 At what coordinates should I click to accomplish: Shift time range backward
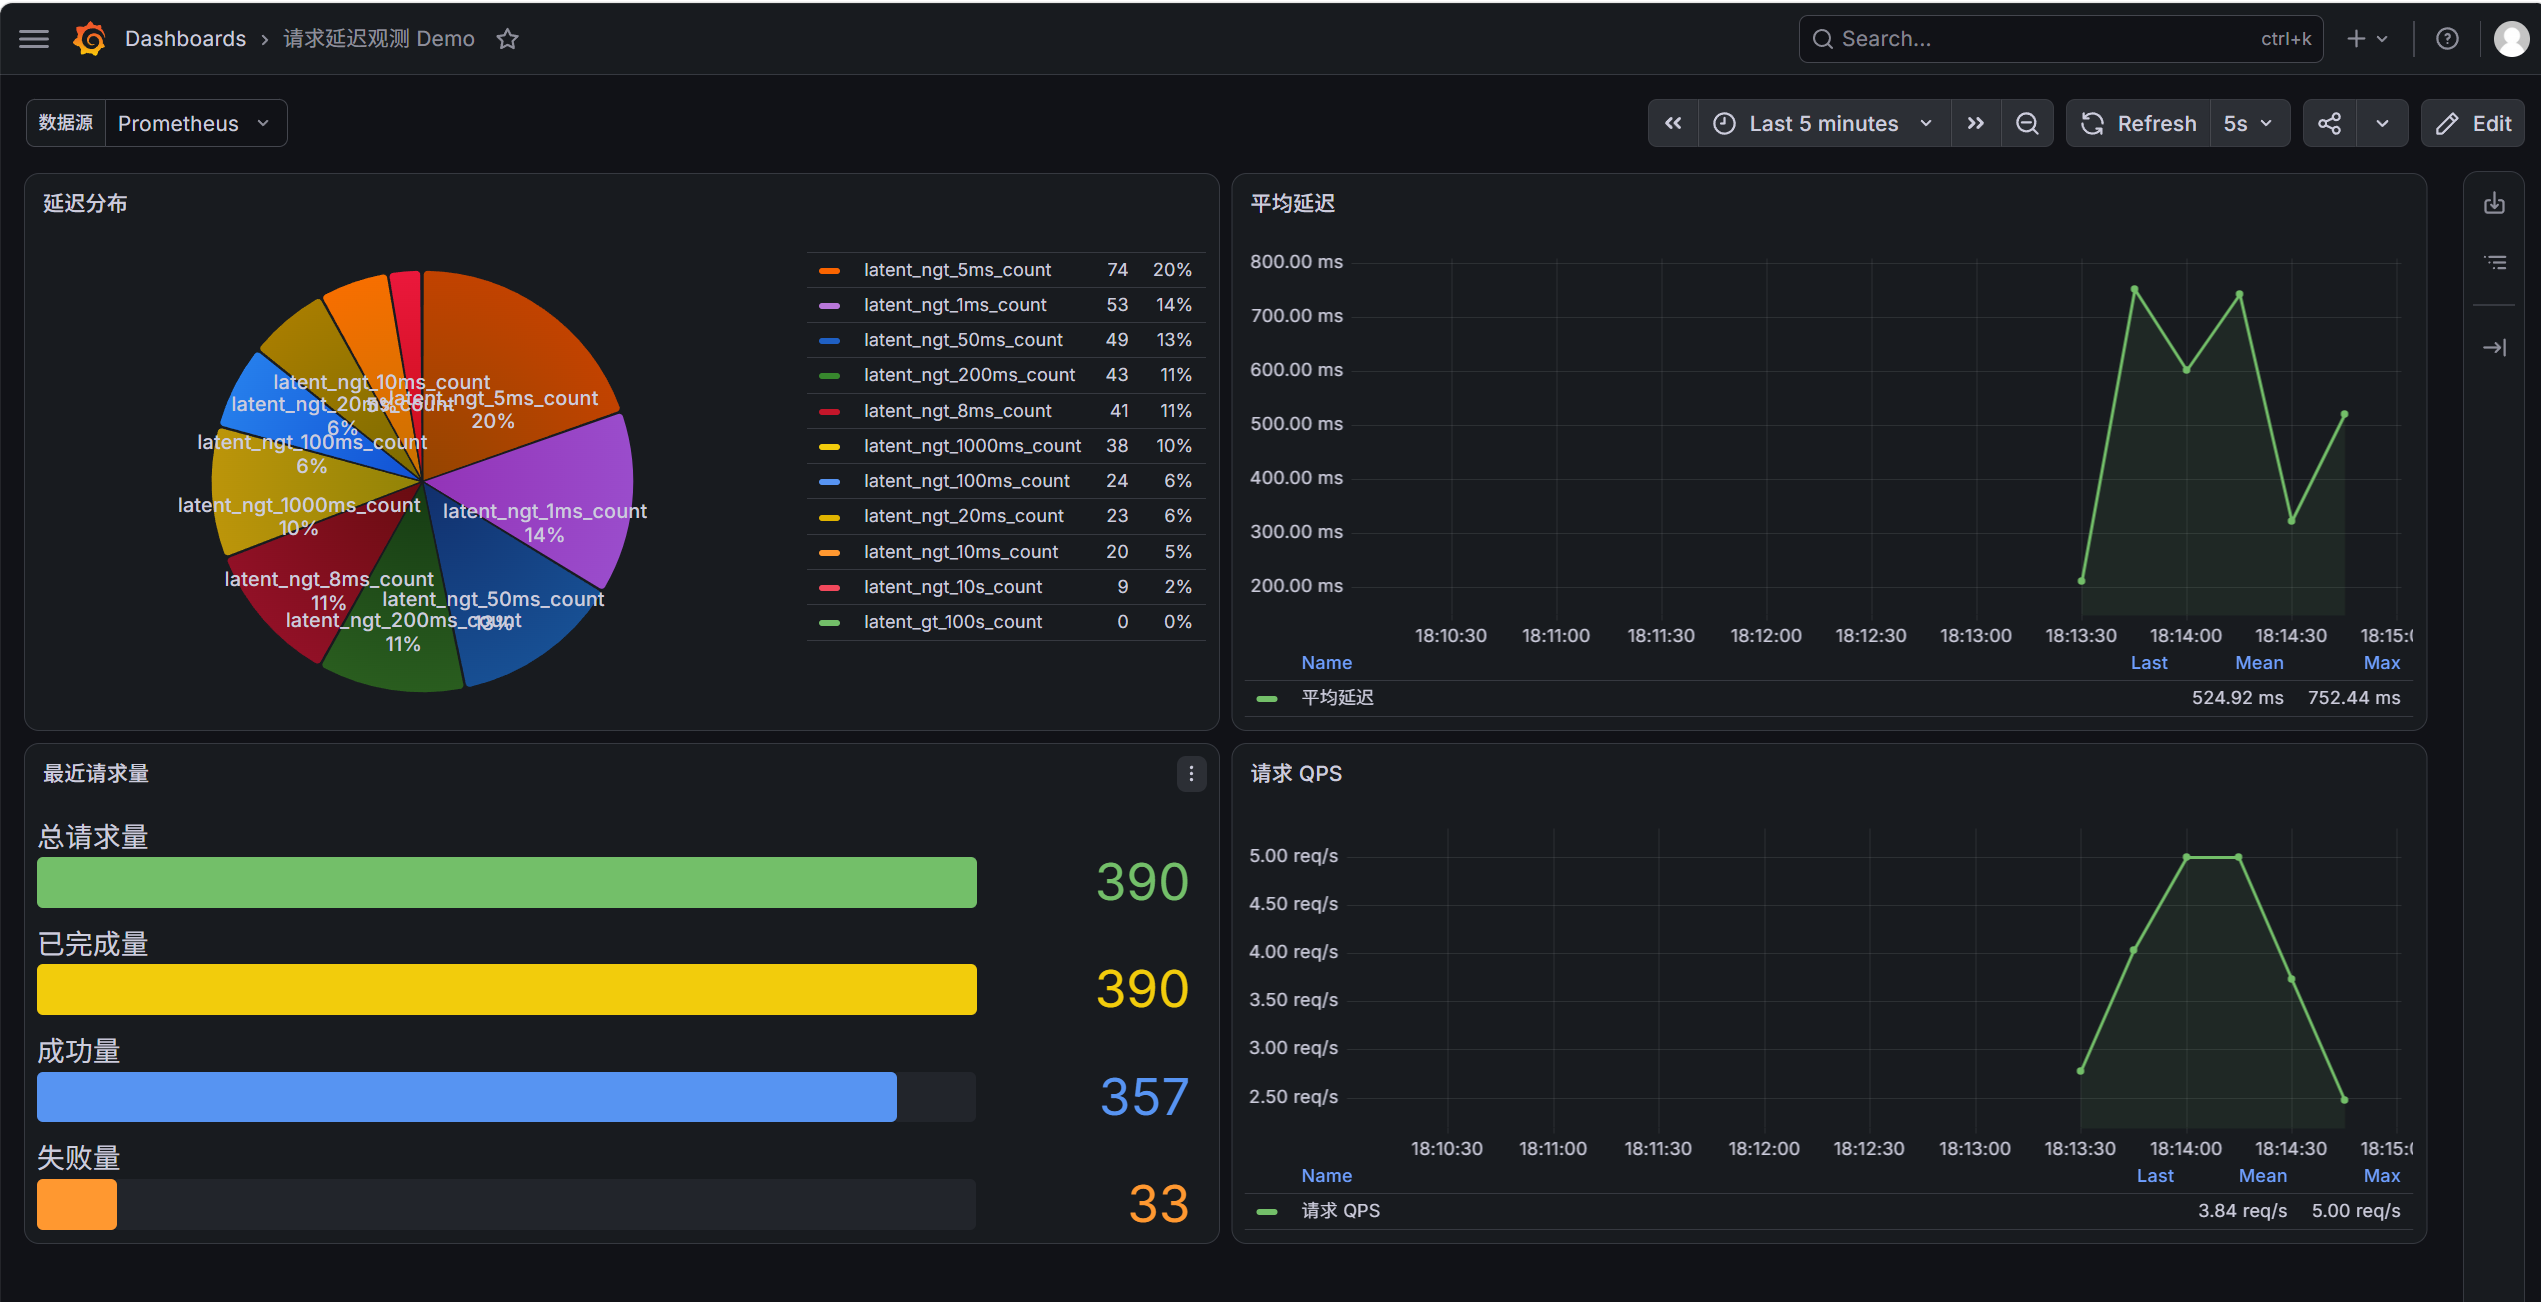(x=1673, y=123)
